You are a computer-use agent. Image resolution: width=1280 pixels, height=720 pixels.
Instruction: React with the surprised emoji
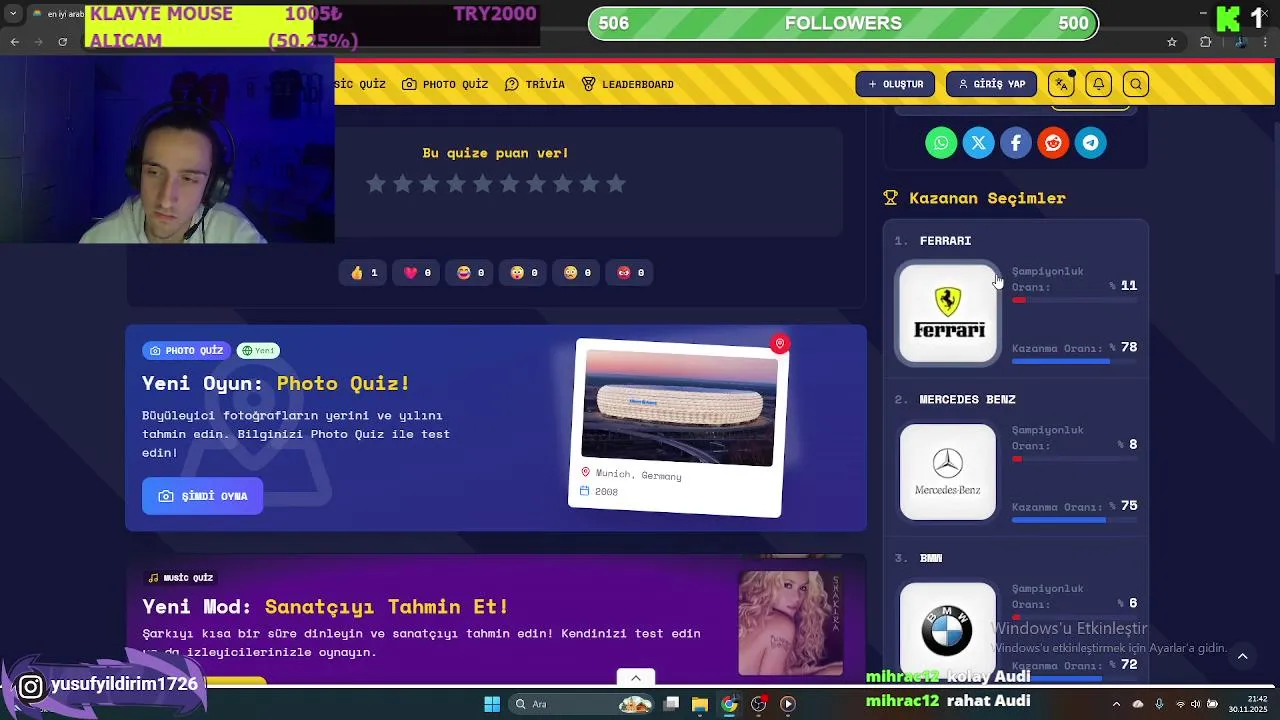[x=524, y=272]
